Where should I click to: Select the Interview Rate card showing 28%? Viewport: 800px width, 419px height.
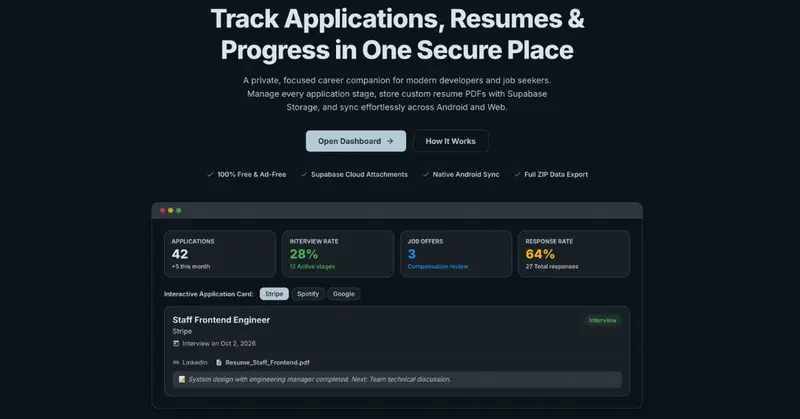(x=338, y=254)
